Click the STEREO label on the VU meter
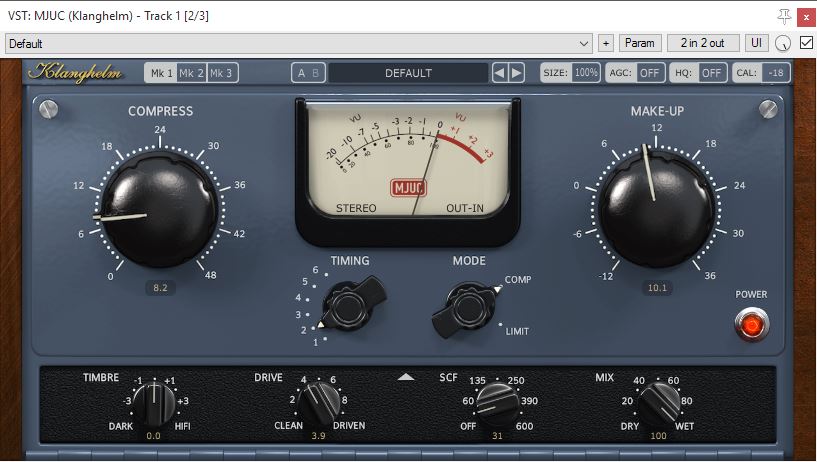 click(356, 208)
